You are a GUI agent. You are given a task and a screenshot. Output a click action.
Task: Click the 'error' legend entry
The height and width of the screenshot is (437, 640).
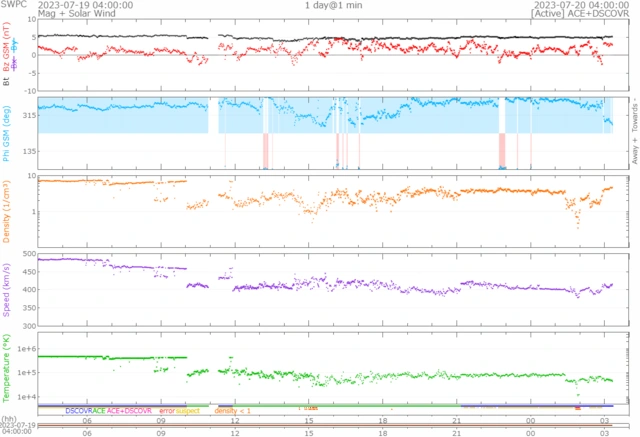click(x=166, y=411)
